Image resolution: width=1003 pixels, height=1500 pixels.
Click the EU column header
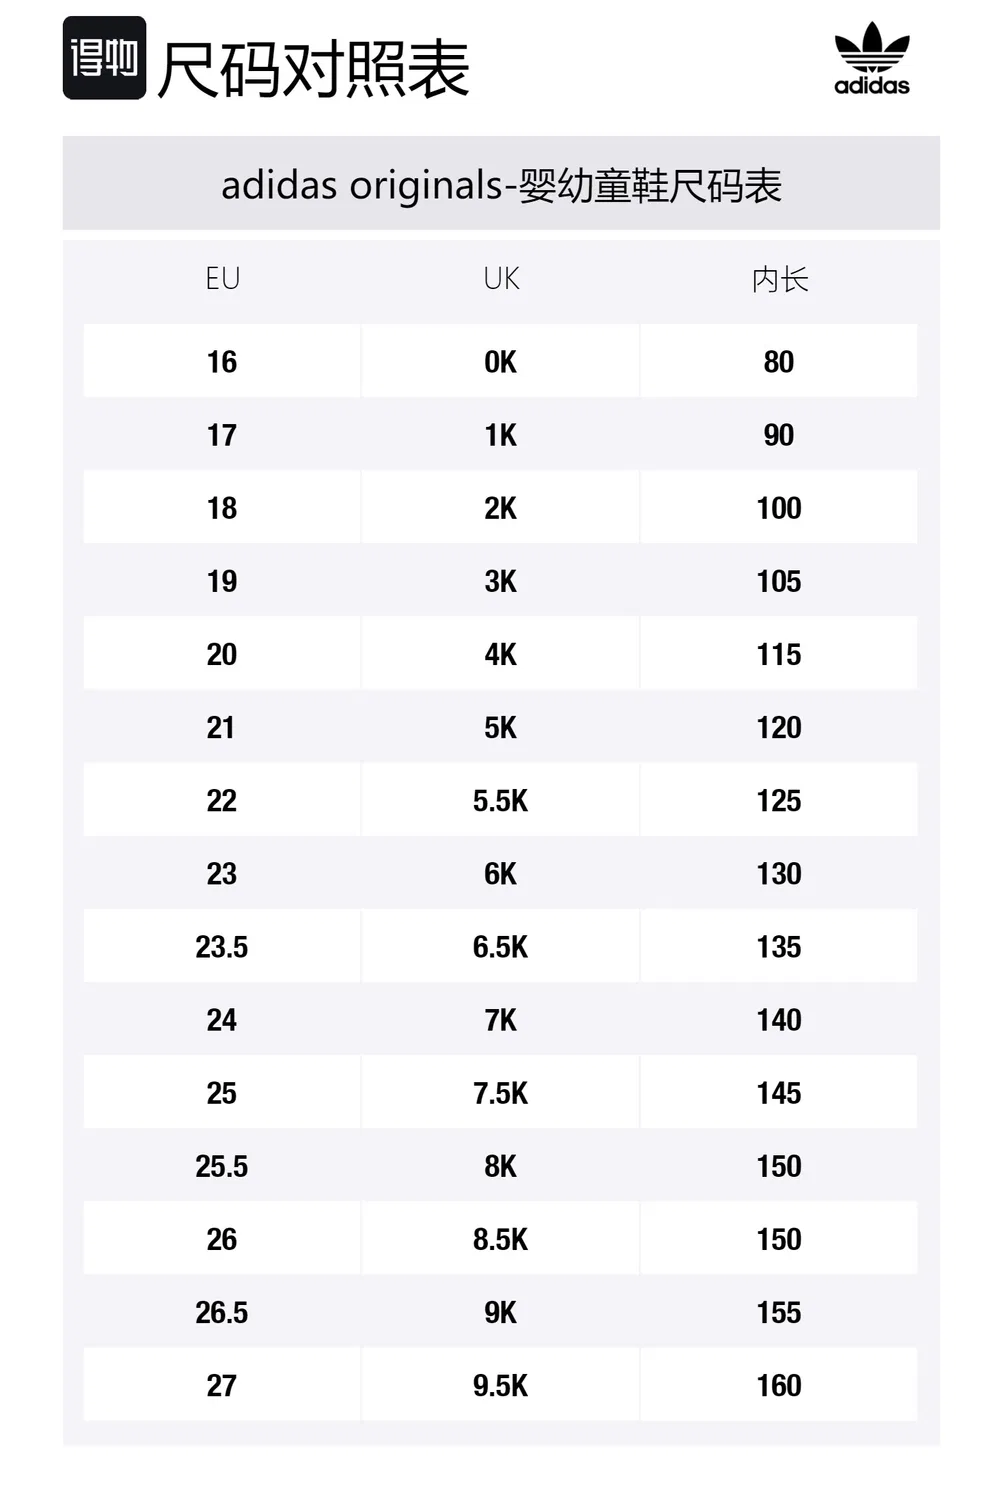[x=222, y=279]
